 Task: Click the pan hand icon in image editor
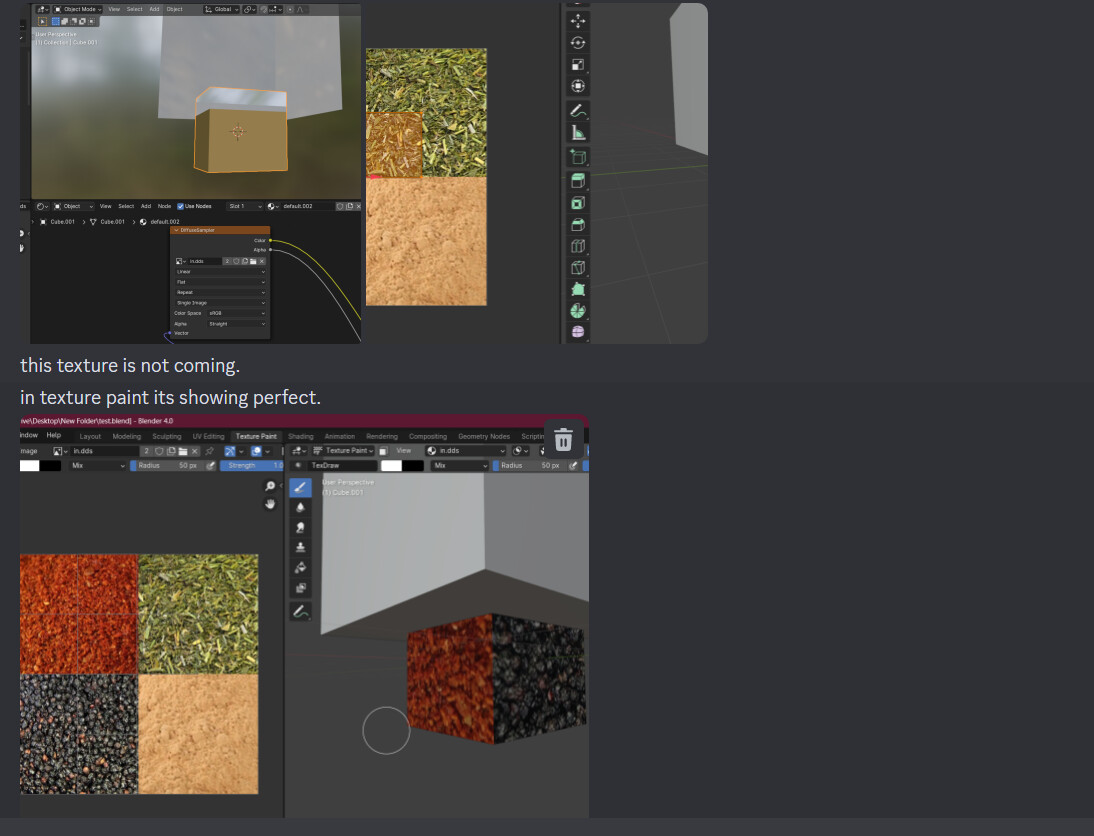[x=270, y=504]
